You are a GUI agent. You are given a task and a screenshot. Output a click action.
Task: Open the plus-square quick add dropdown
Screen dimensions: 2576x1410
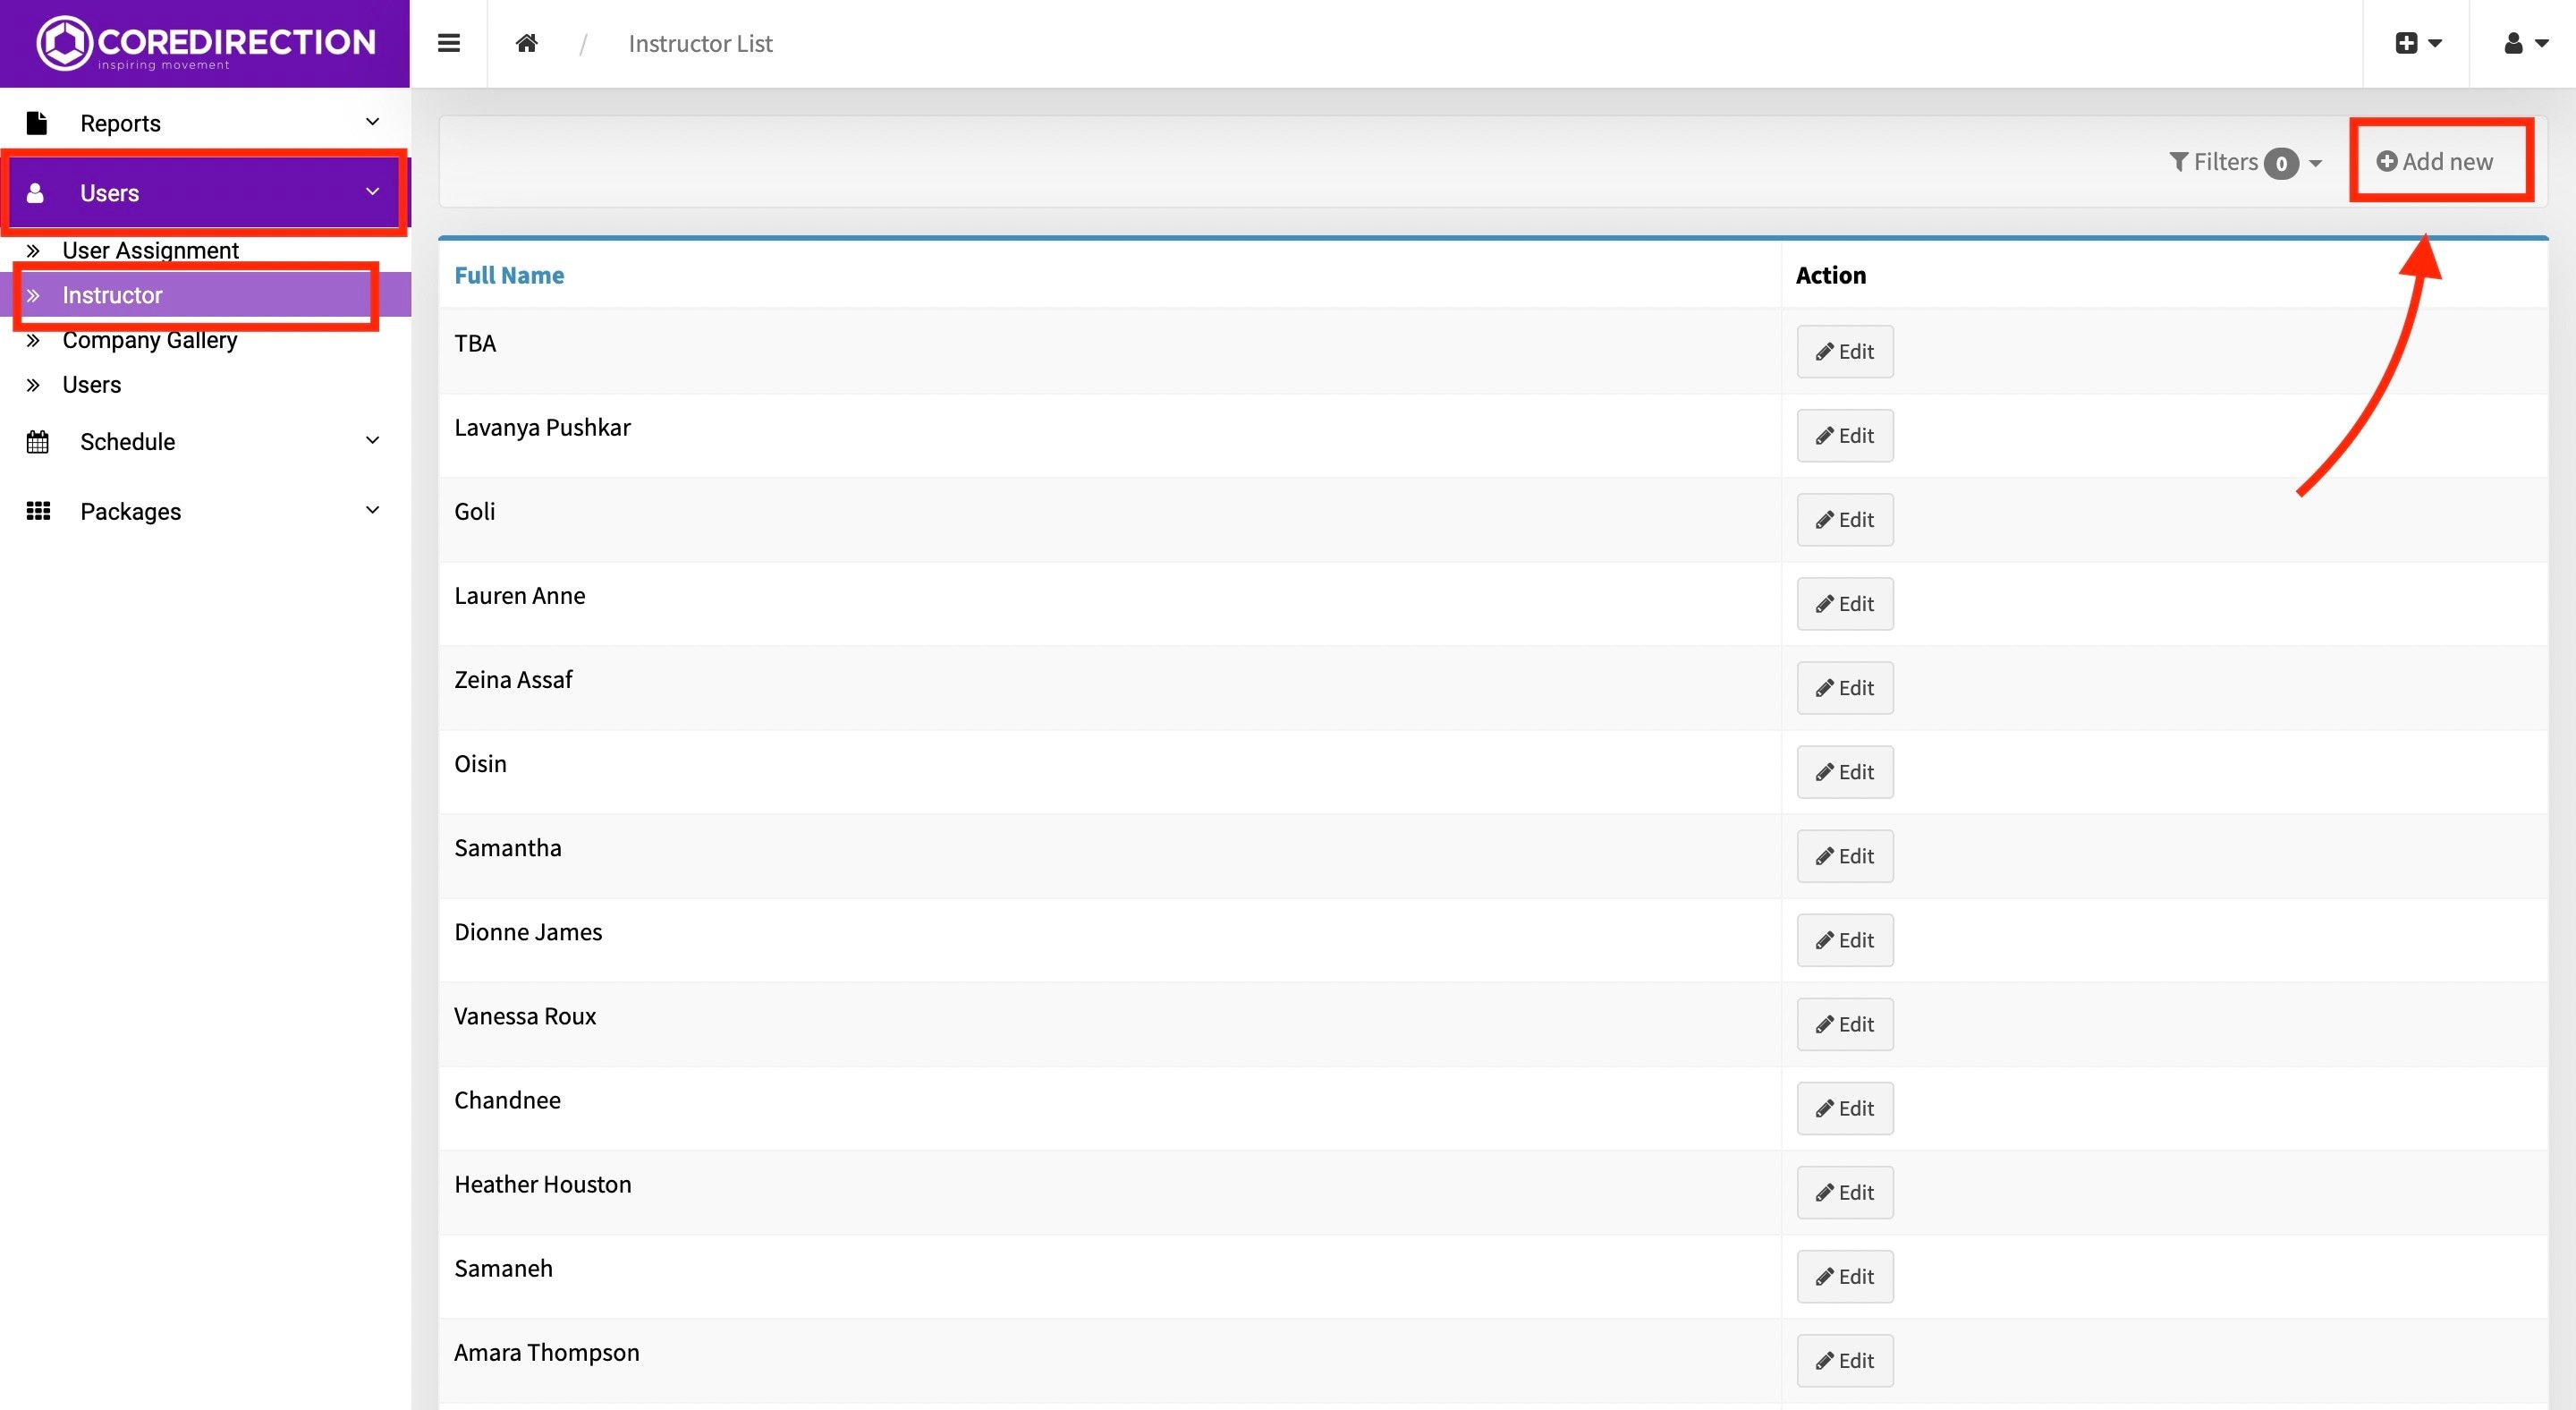coord(2418,43)
